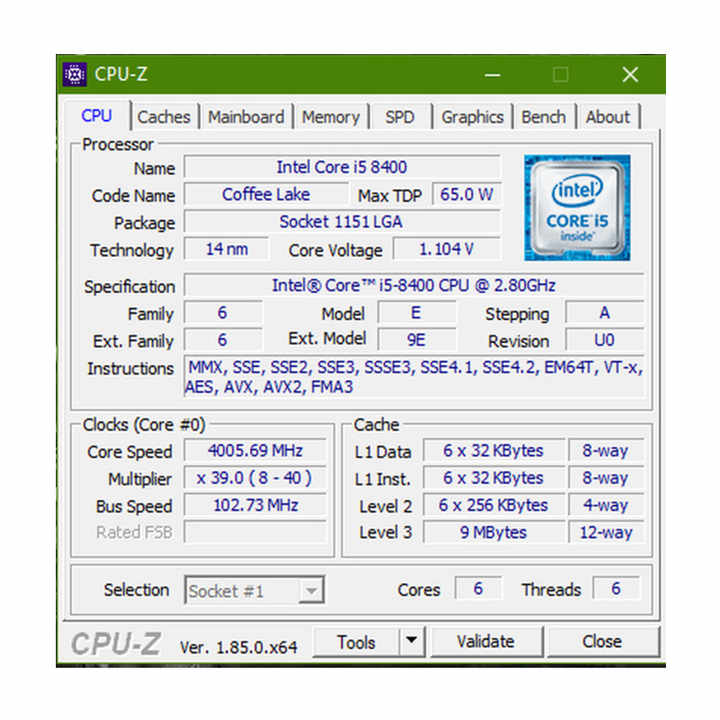This screenshot has height=720, width=720.
Task: Click the 'Clocks (Core #0)' group label
Action: tap(144, 425)
